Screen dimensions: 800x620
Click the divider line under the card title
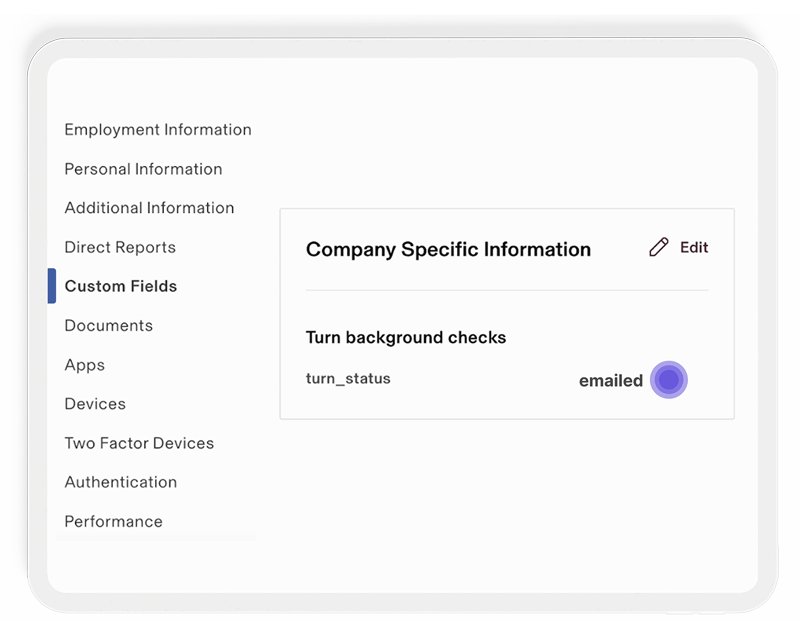(x=507, y=291)
